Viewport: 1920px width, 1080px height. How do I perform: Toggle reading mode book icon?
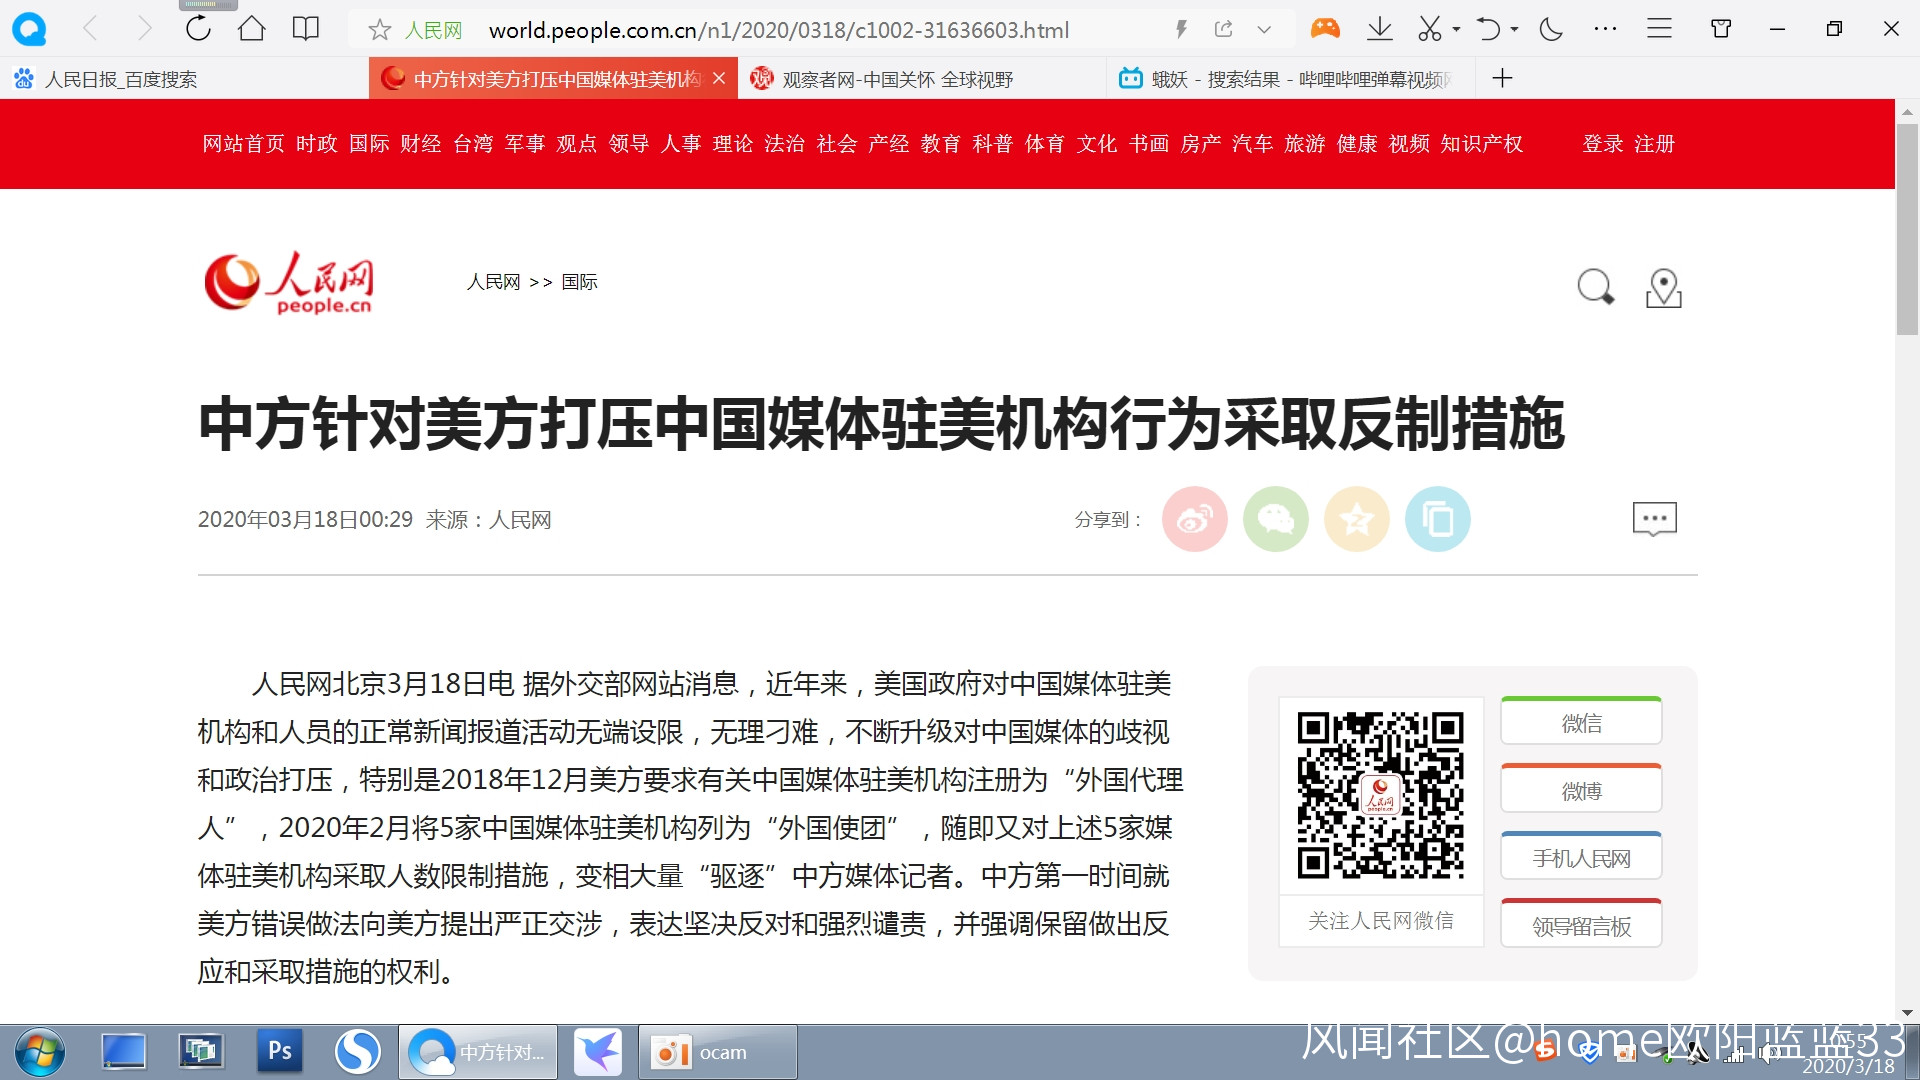point(305,29)
